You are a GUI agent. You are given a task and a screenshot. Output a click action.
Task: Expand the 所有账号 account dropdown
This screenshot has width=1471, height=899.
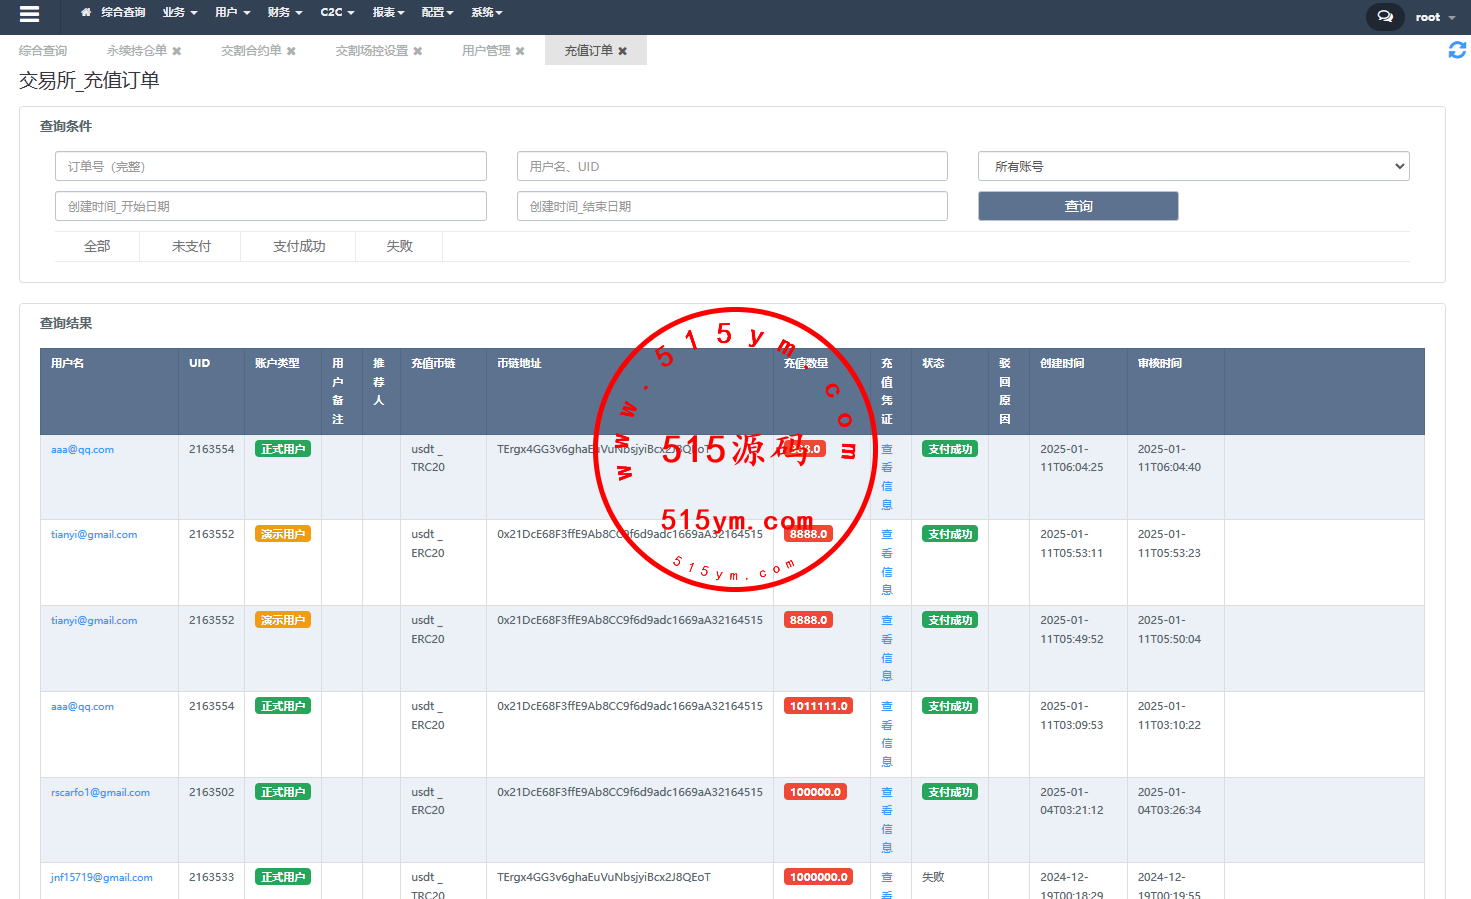point(1193,166)
